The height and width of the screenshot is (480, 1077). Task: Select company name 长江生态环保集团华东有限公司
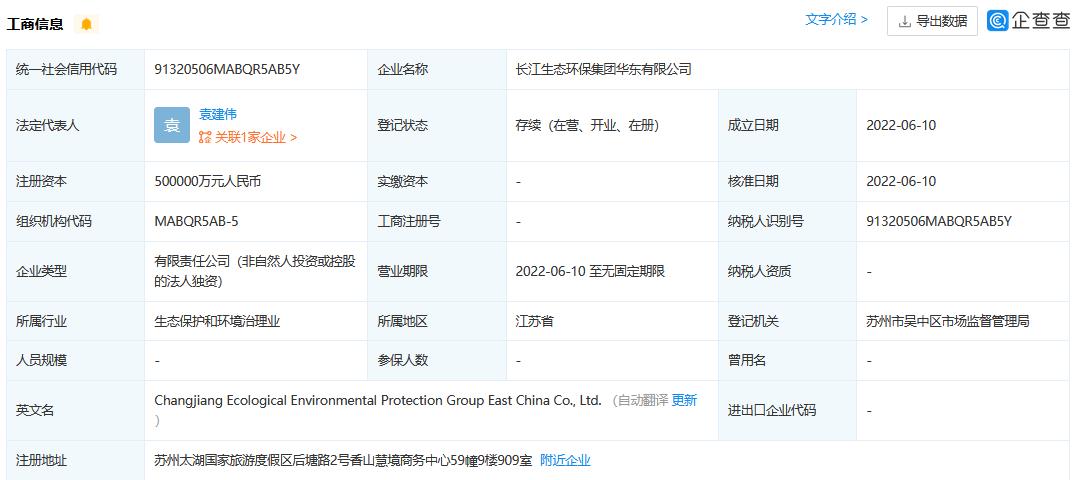coord(604,69)
